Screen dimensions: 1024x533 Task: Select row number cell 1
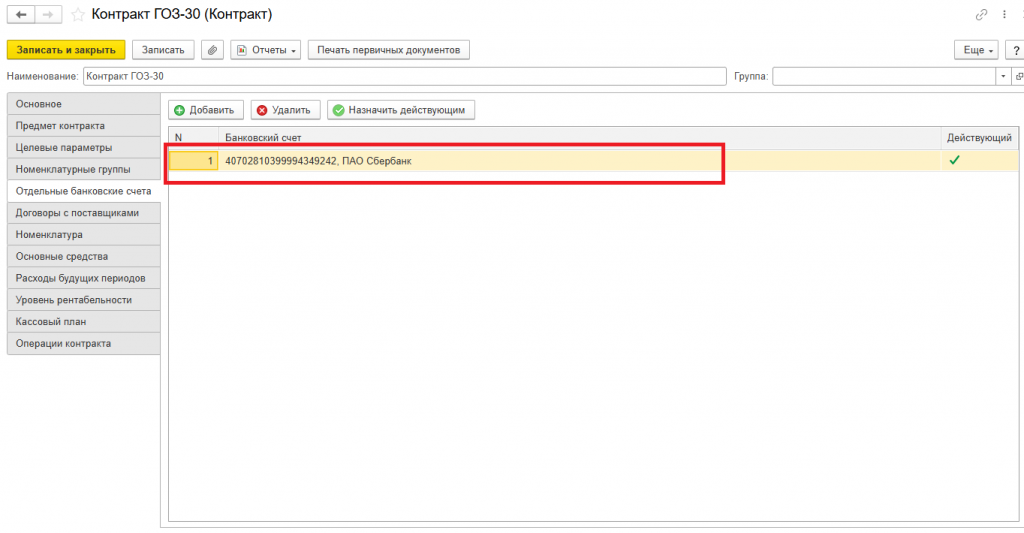(194, 161)
